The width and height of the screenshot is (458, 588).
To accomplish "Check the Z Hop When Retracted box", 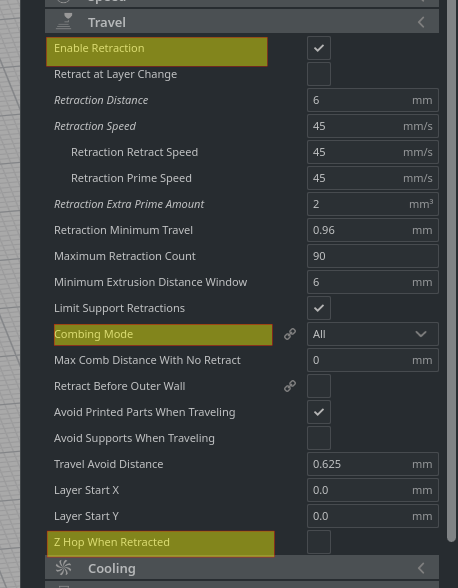I will click(319, 542).
